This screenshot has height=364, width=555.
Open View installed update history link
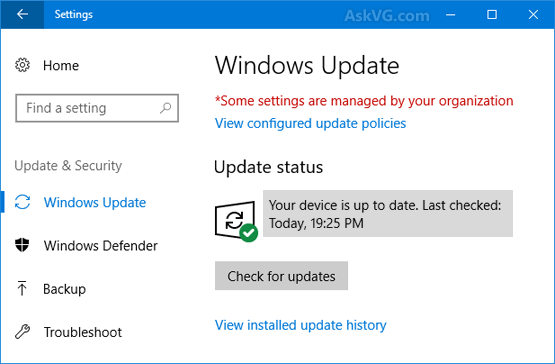tap(301, 325)
